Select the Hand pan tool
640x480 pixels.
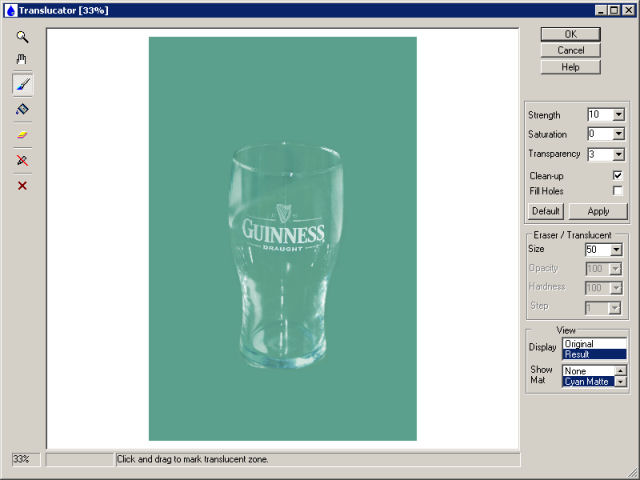(x=22, y=59)
